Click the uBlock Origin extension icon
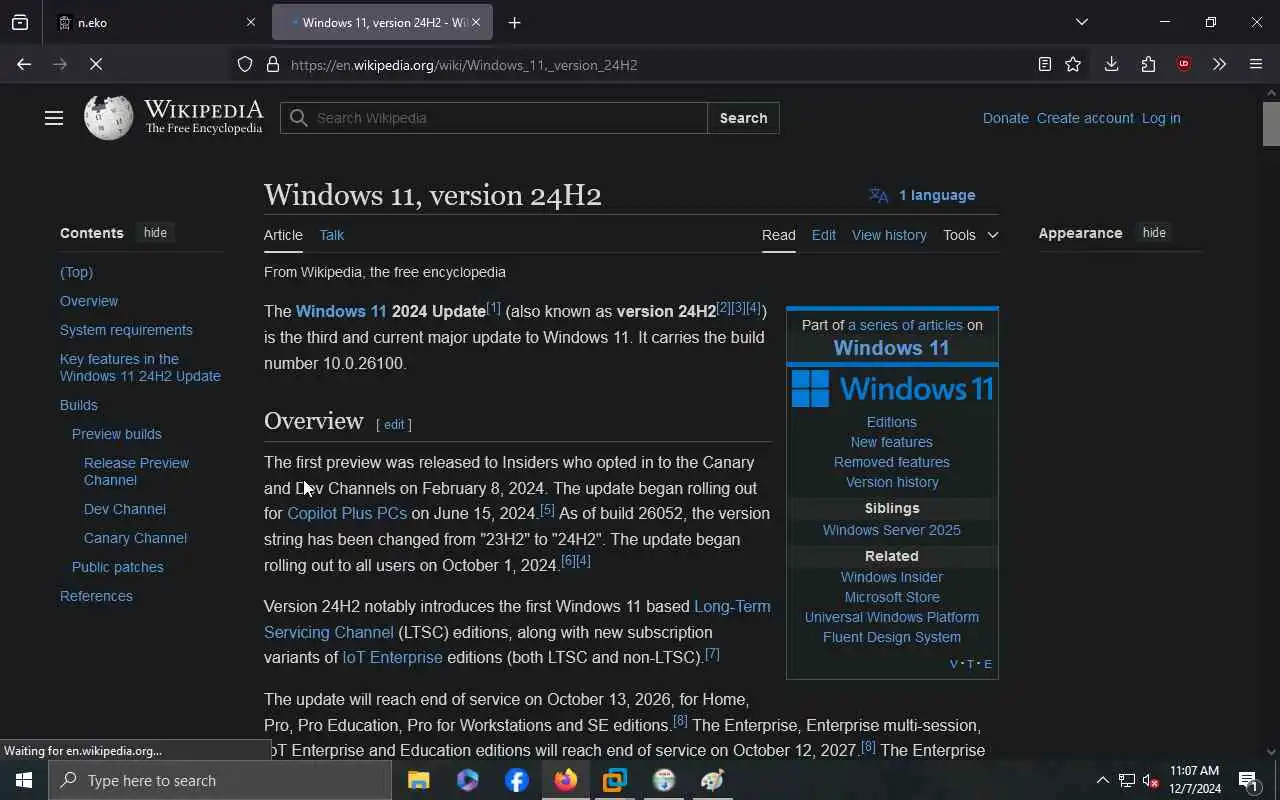 point(1184,64)
